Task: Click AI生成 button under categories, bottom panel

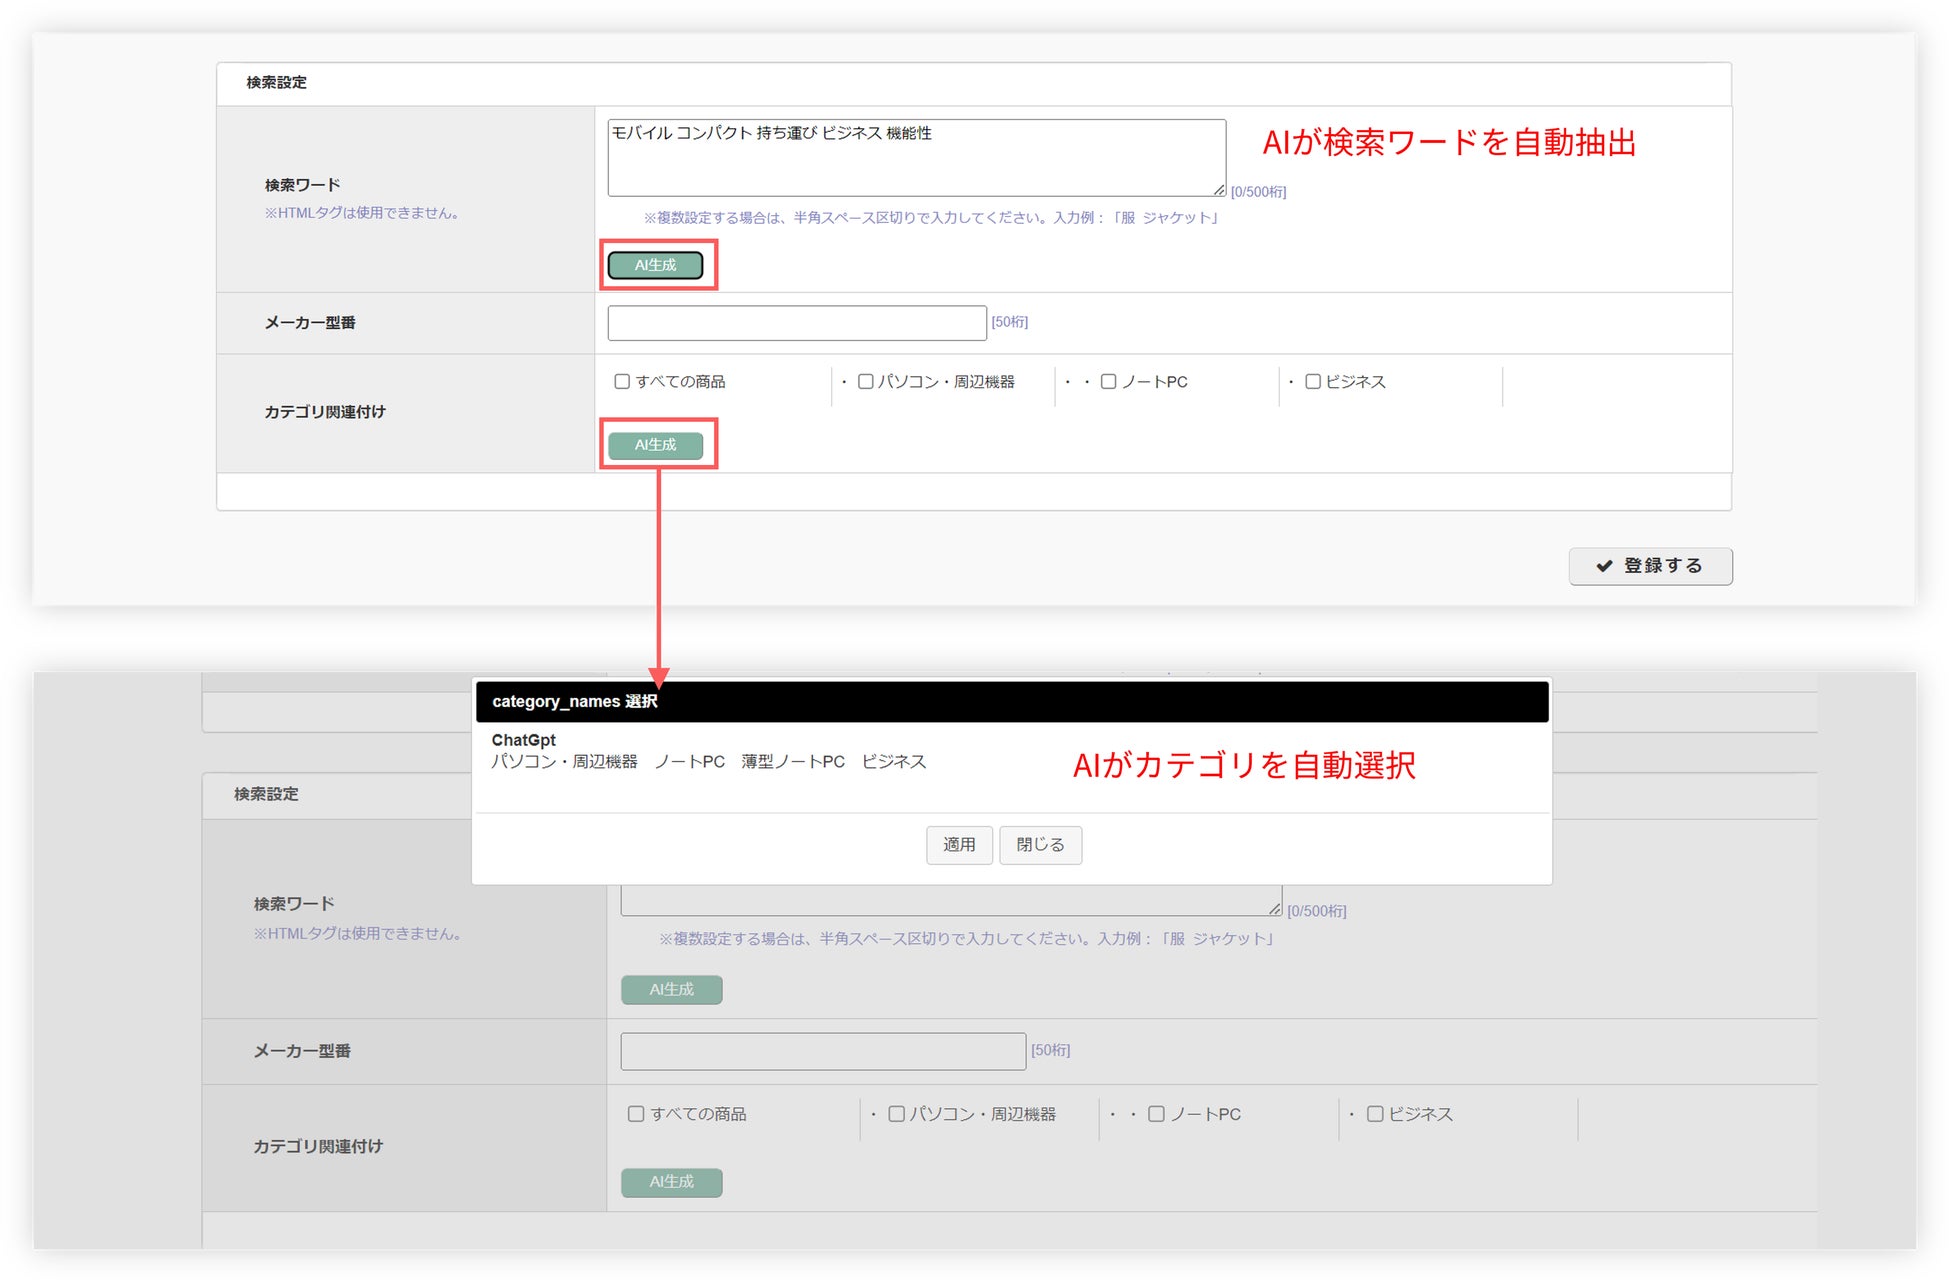Action: [671, 1182]
